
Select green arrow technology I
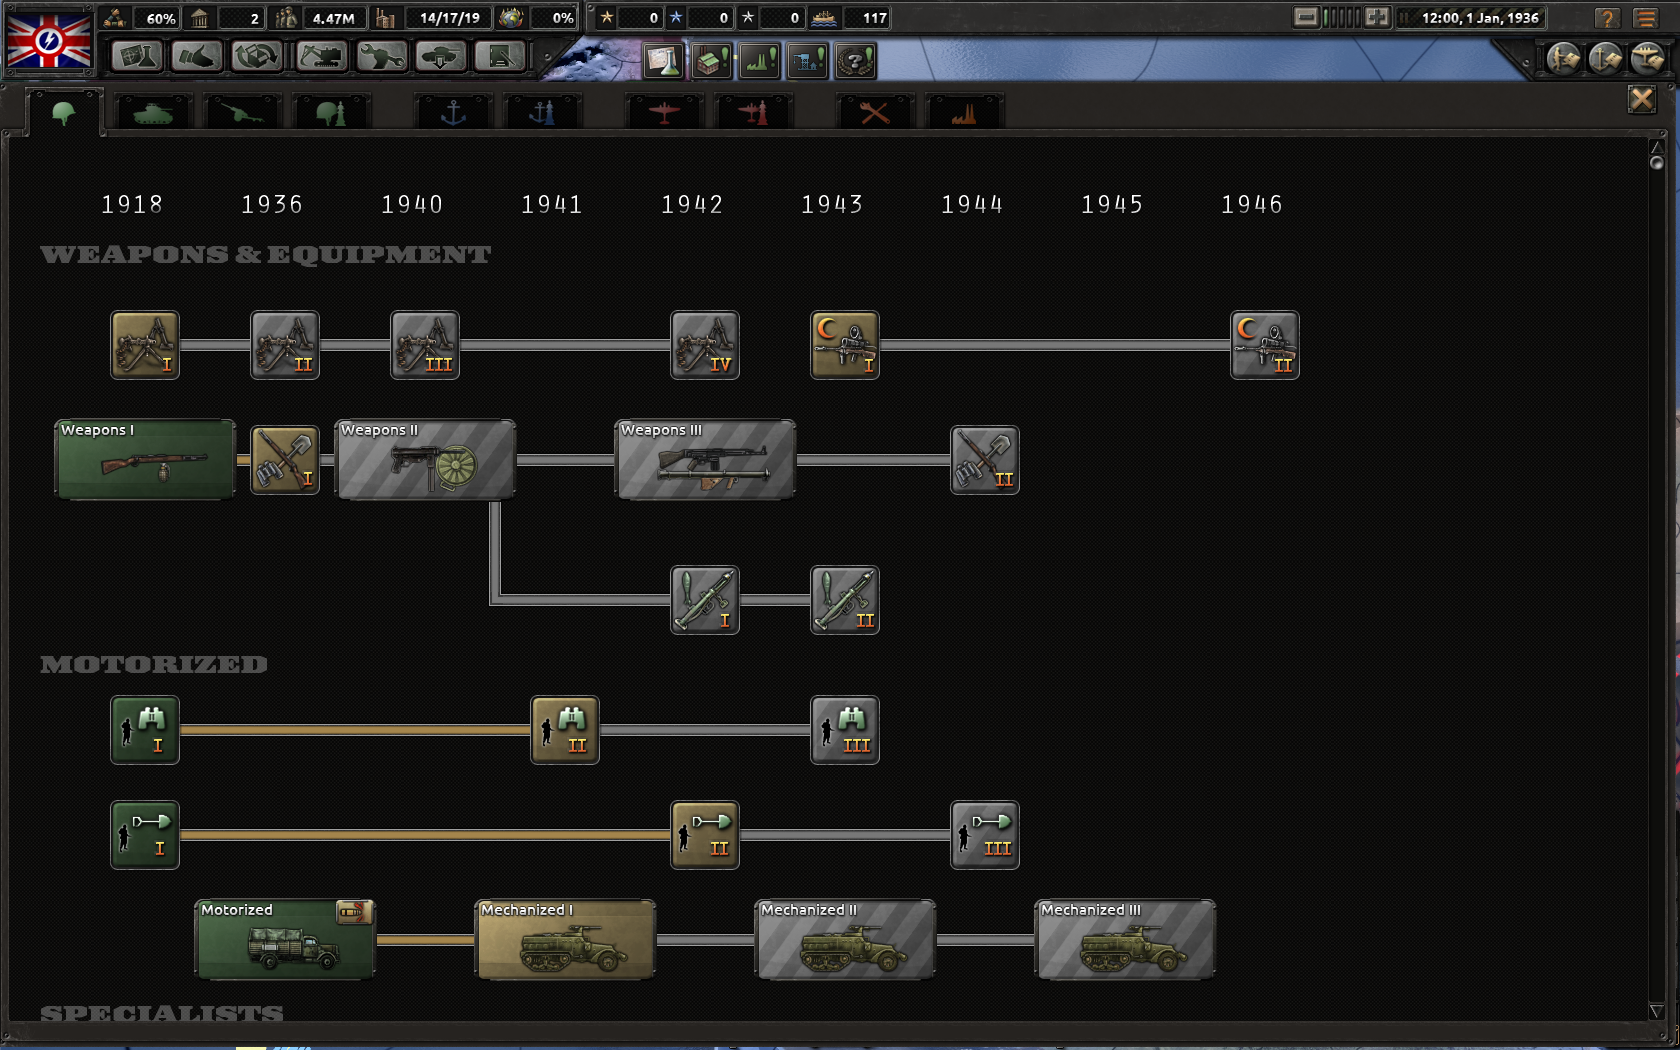click(145, 835)
